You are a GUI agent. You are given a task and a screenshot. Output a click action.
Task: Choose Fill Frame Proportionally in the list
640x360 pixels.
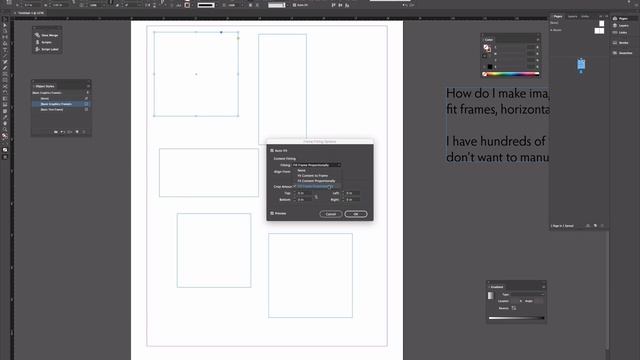[x=317, y=186]
